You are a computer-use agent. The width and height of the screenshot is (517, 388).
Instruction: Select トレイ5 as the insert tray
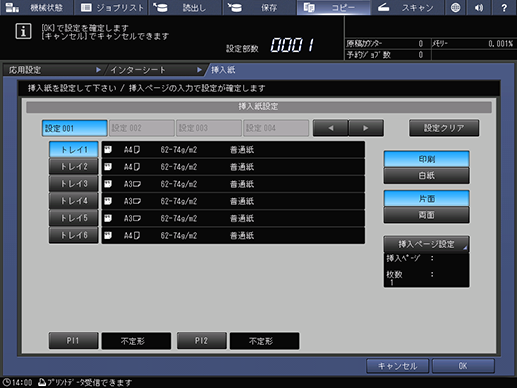pos(74,218)
